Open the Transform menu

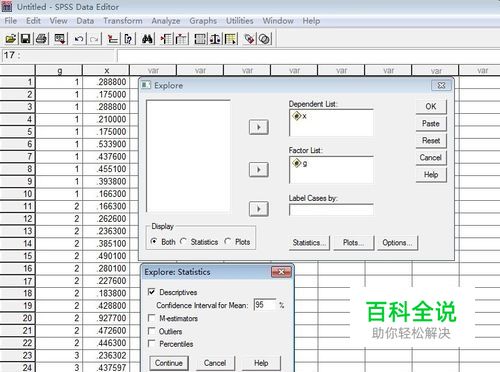123,21
